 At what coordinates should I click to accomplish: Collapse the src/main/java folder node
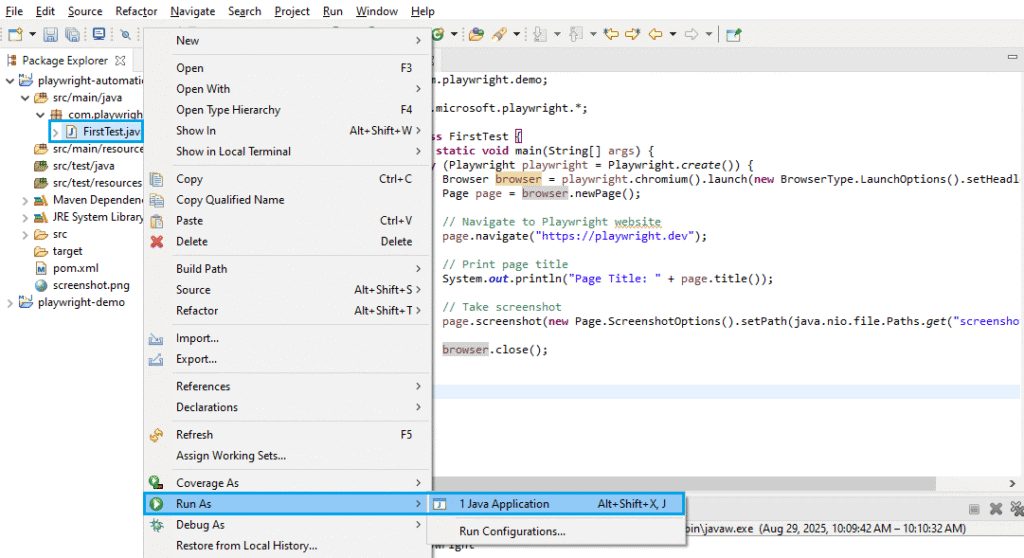[25, 97]
